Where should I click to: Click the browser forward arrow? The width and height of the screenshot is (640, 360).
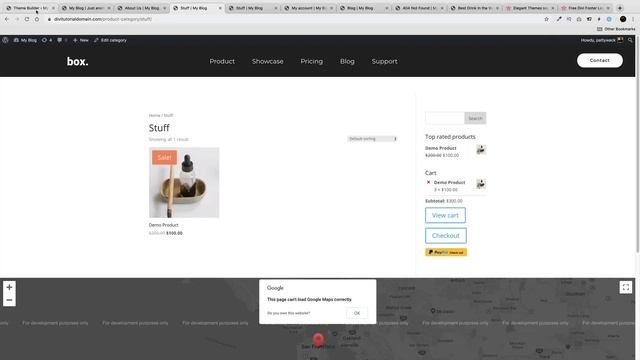[17, 19]
